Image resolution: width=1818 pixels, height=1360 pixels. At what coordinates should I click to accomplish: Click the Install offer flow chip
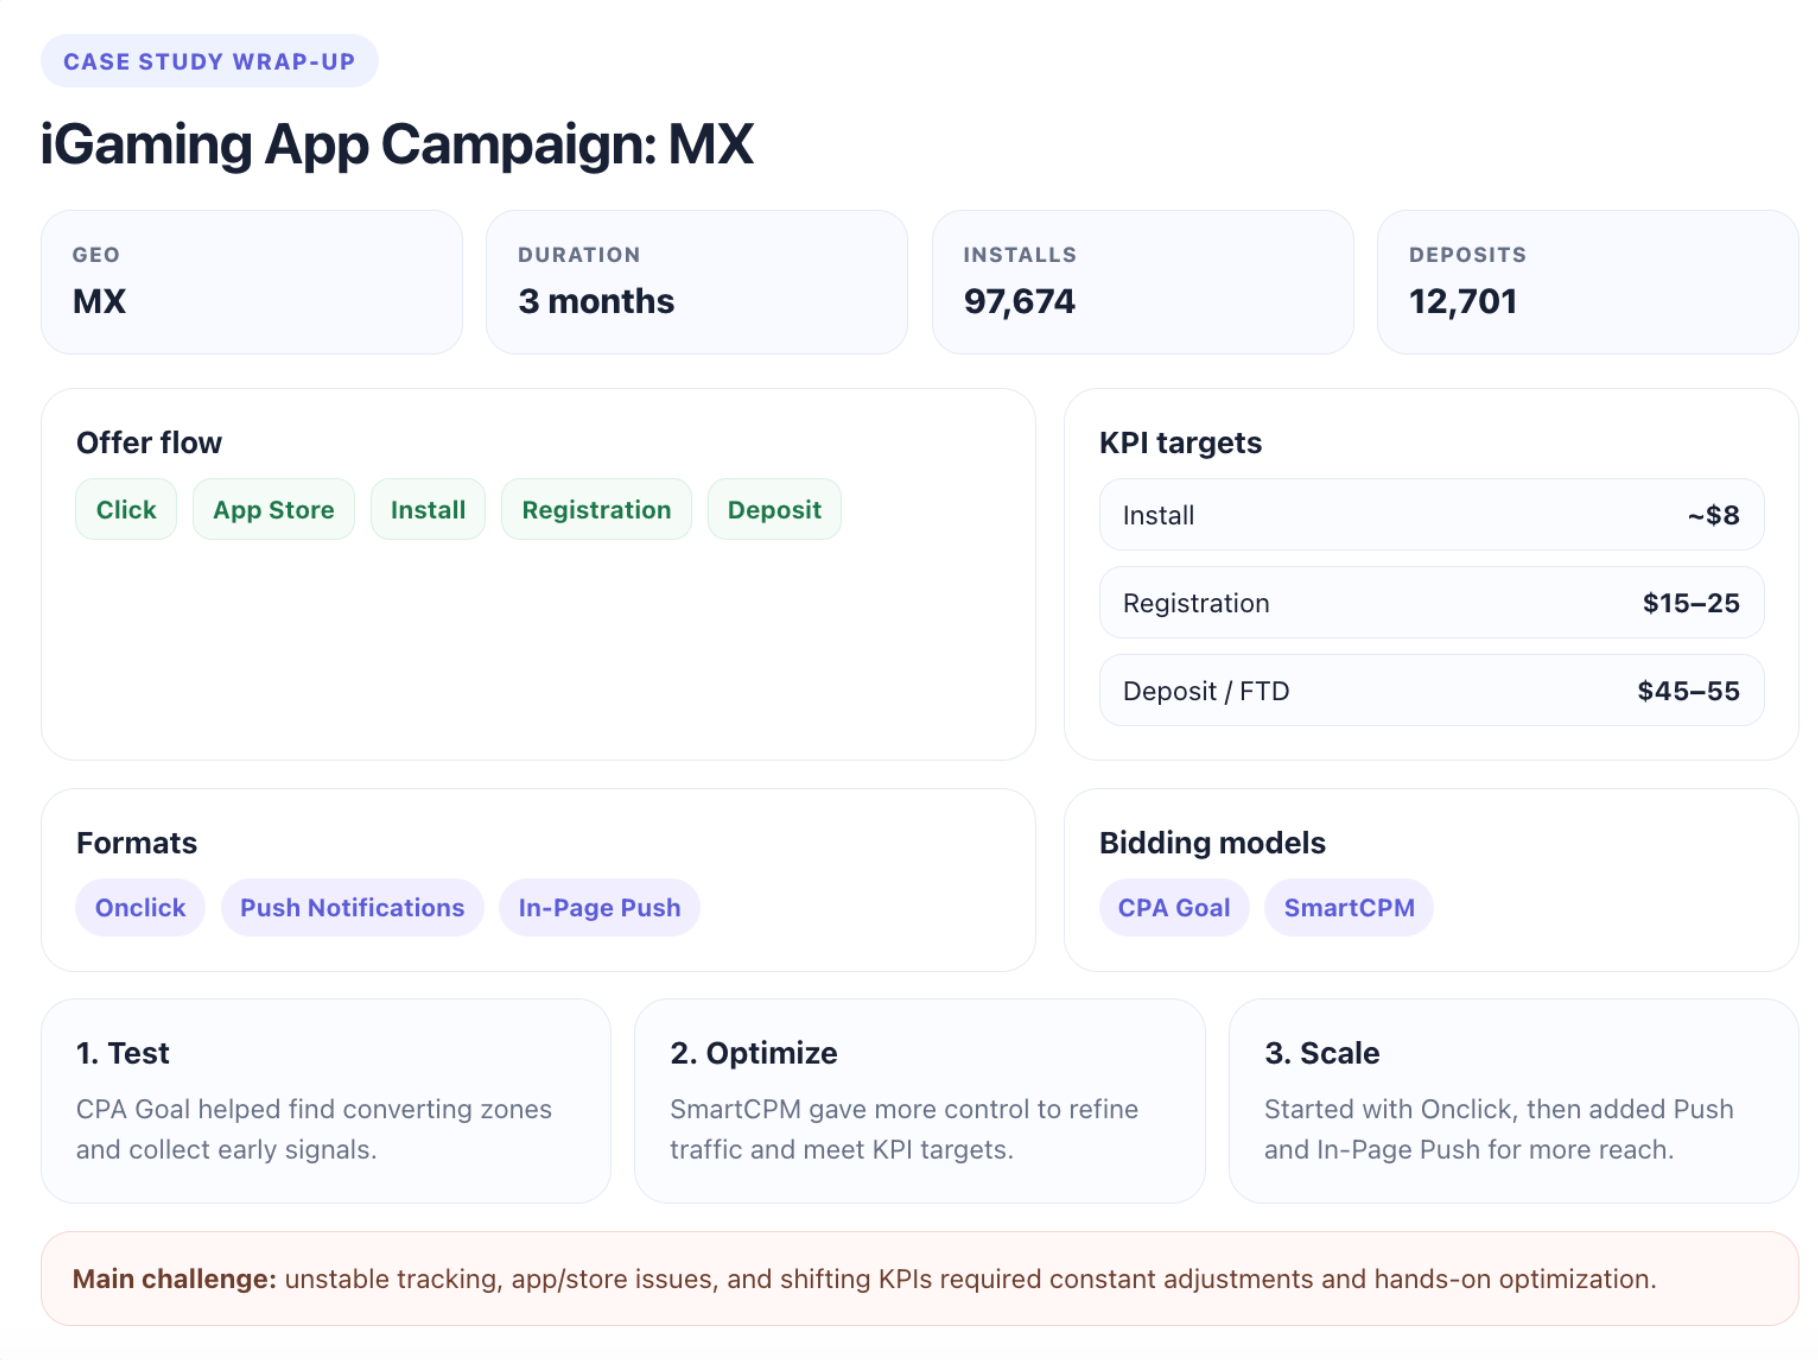click(428, 509)
